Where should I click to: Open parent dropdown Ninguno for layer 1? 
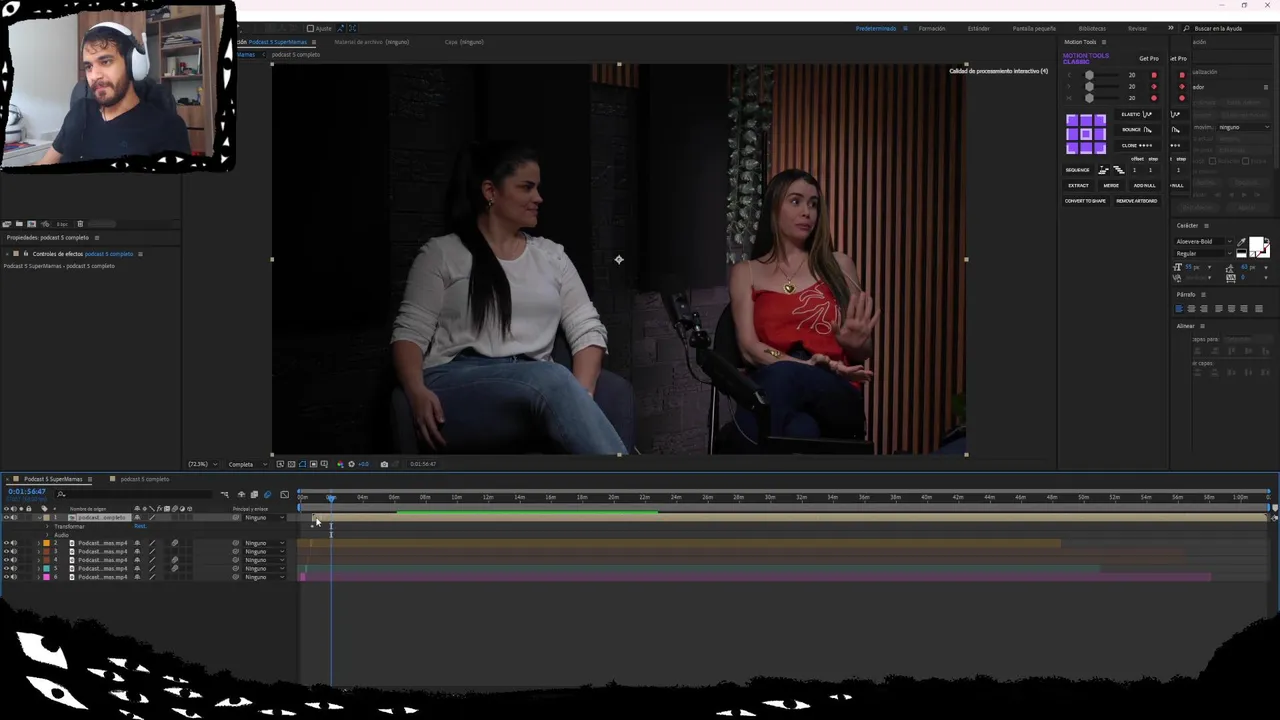pyautogui.click(x=264, y=517)
